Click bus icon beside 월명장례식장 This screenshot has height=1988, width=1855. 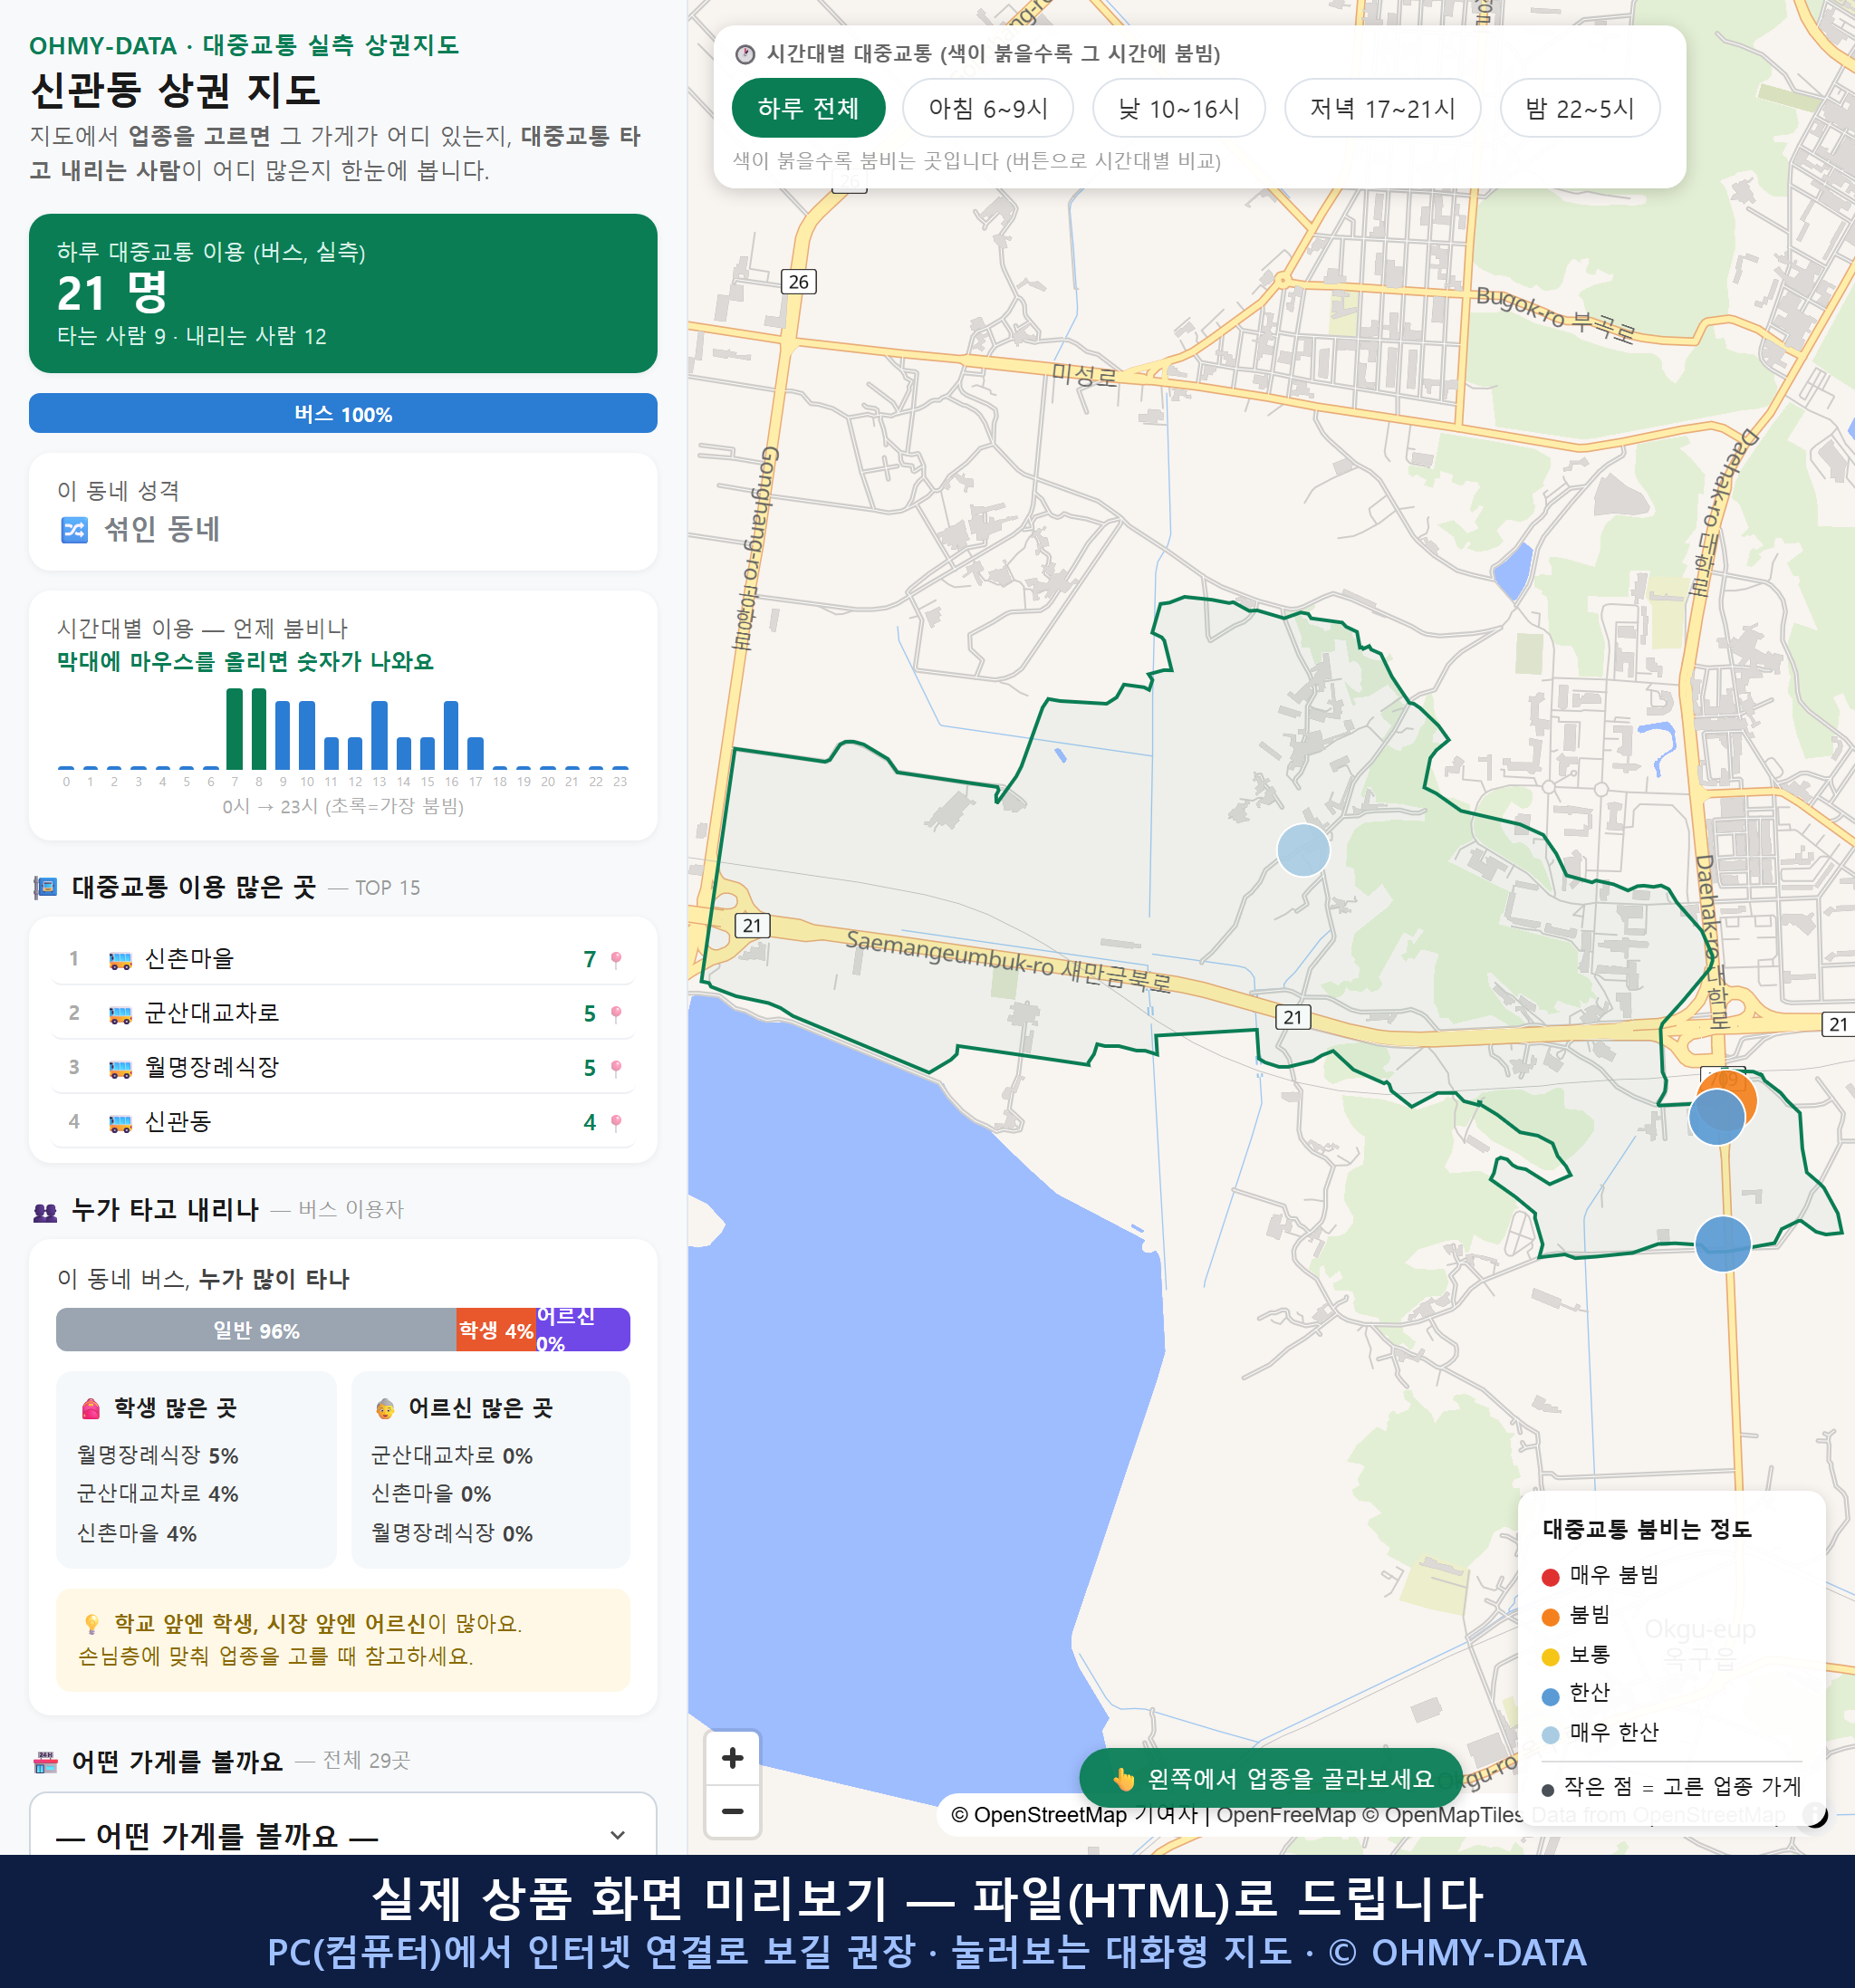(x=120, y=1068)
